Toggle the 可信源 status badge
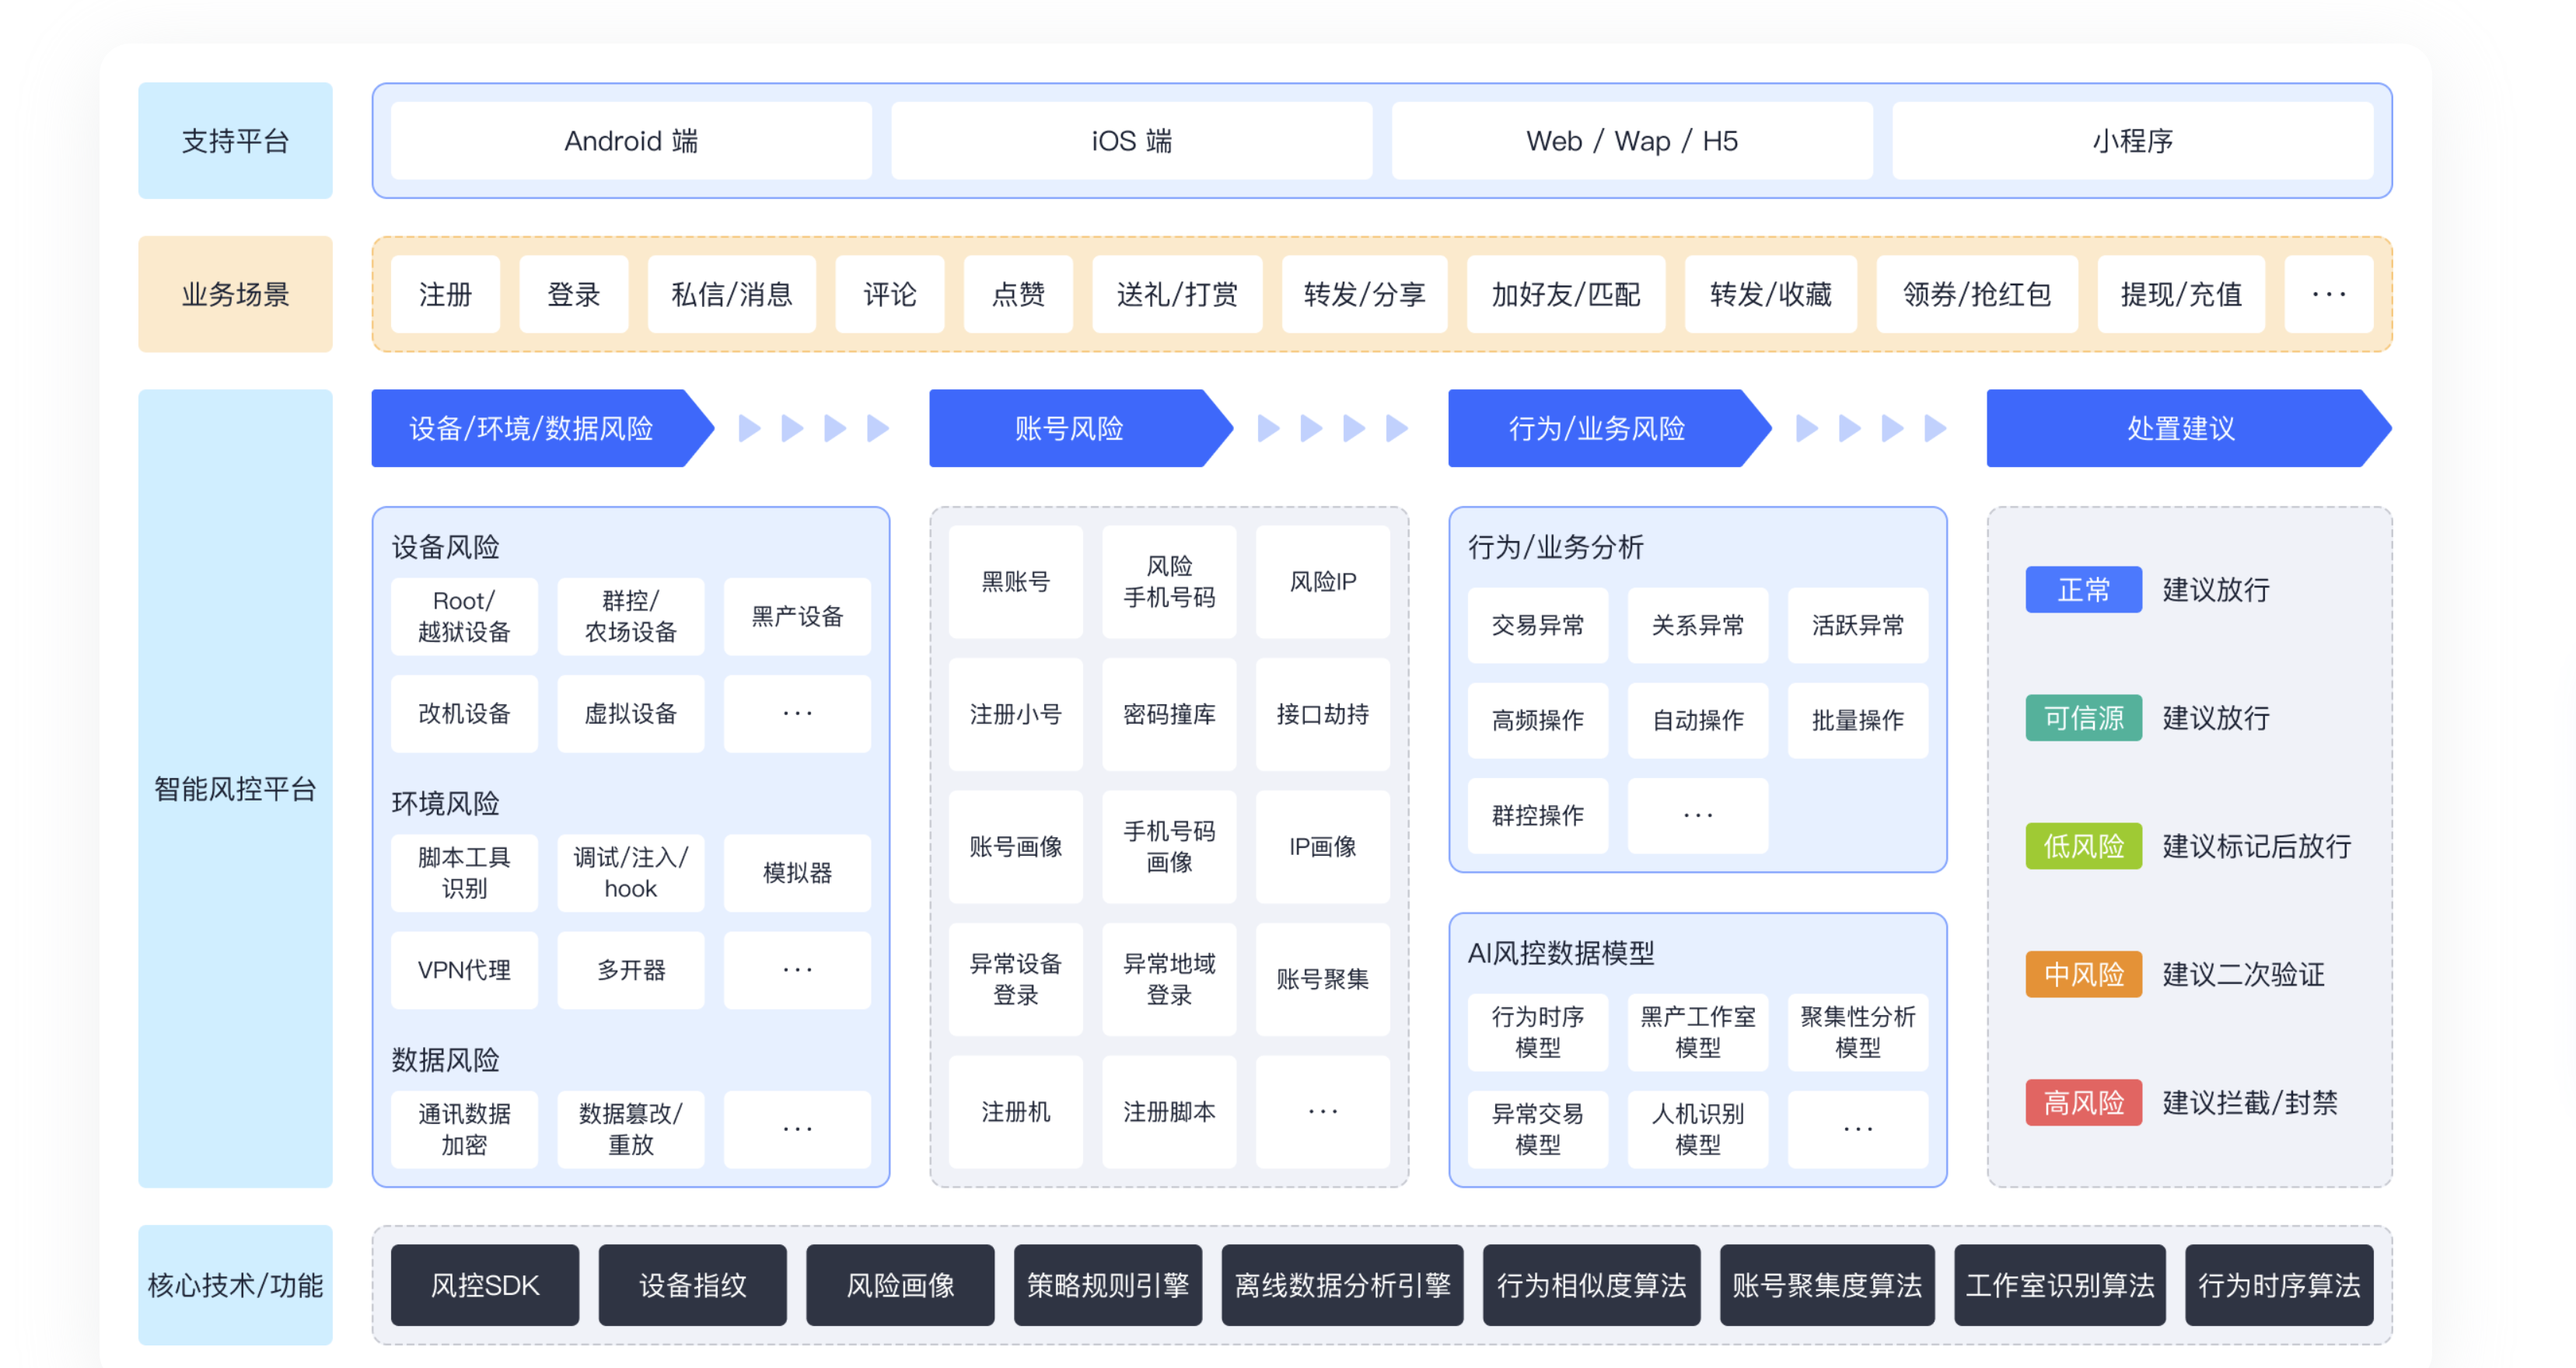Image resolution: width=2576 pixels, height=1368 pixels. (2083, 717)
